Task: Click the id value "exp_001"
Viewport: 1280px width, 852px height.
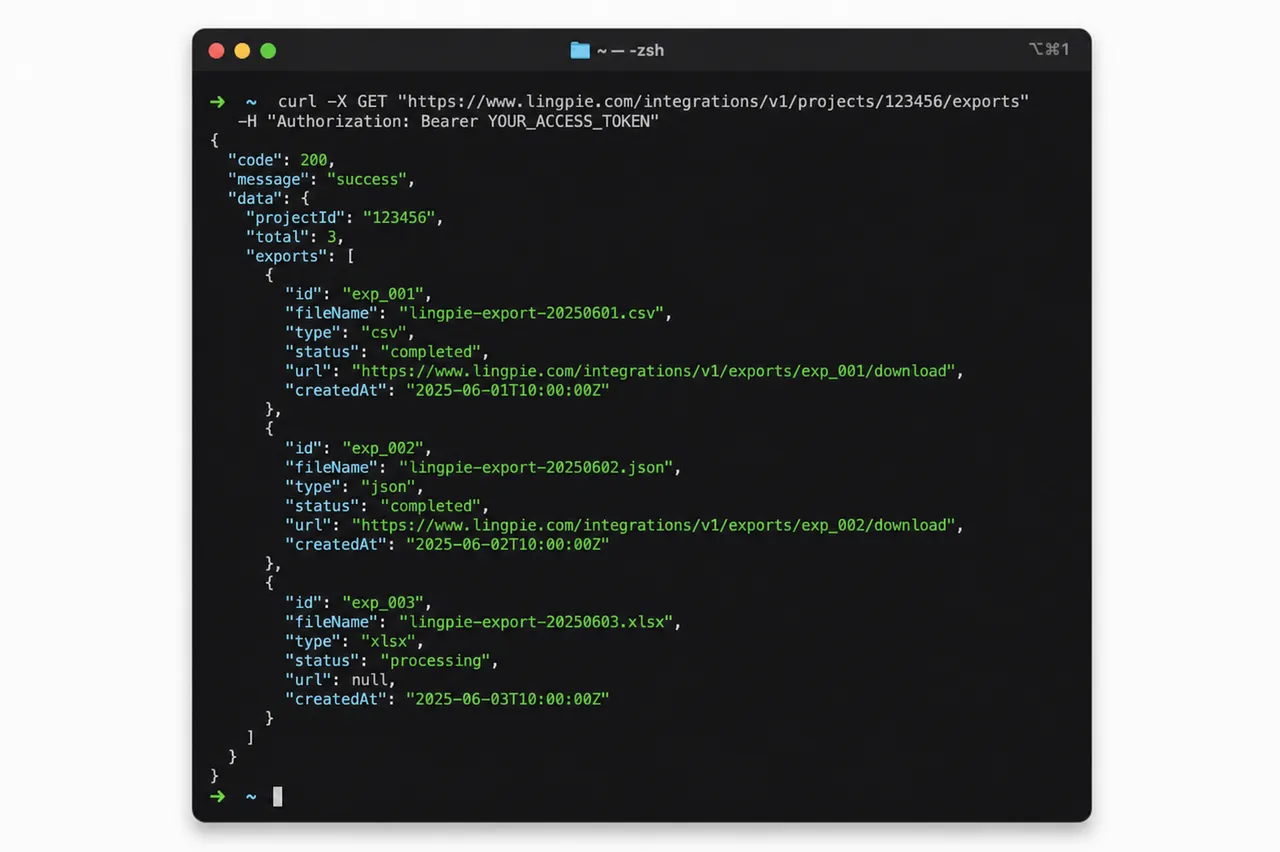Action: tap(385, 294)
